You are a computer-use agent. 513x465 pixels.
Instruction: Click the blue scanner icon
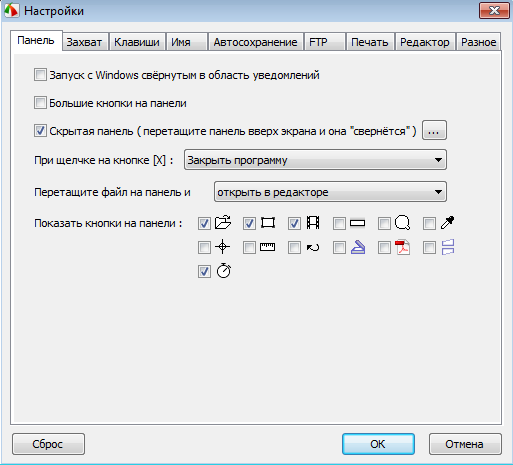point(358,247)
